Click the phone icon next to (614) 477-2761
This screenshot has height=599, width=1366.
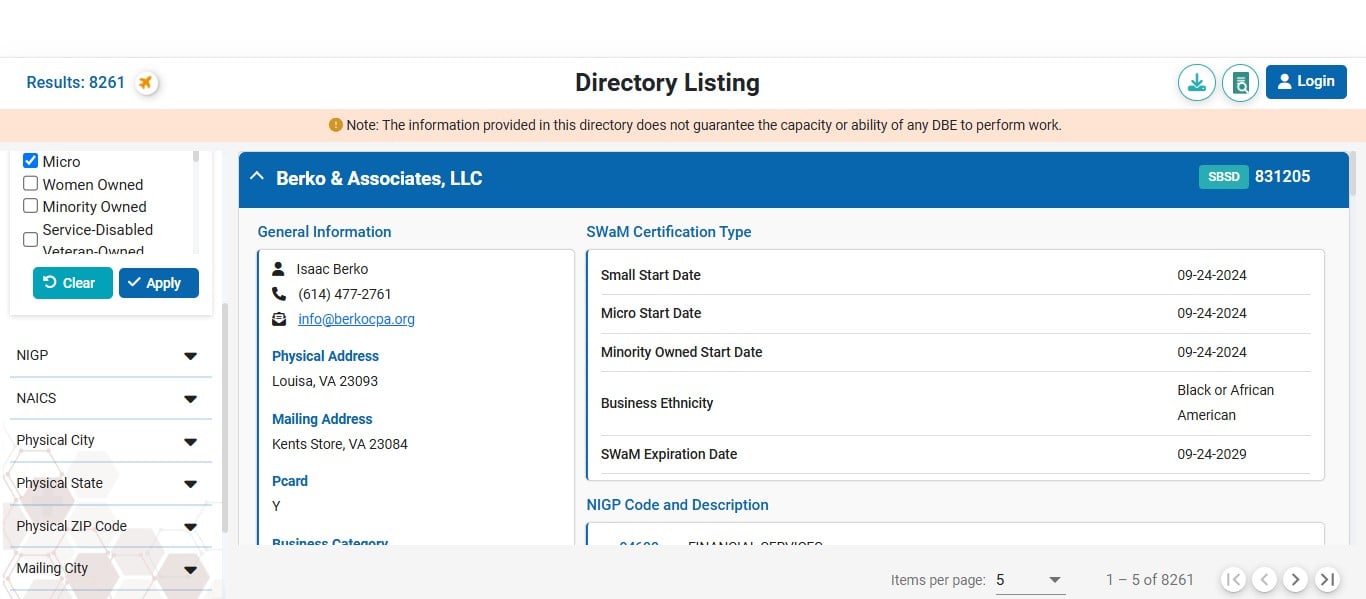tap(279, 294)
